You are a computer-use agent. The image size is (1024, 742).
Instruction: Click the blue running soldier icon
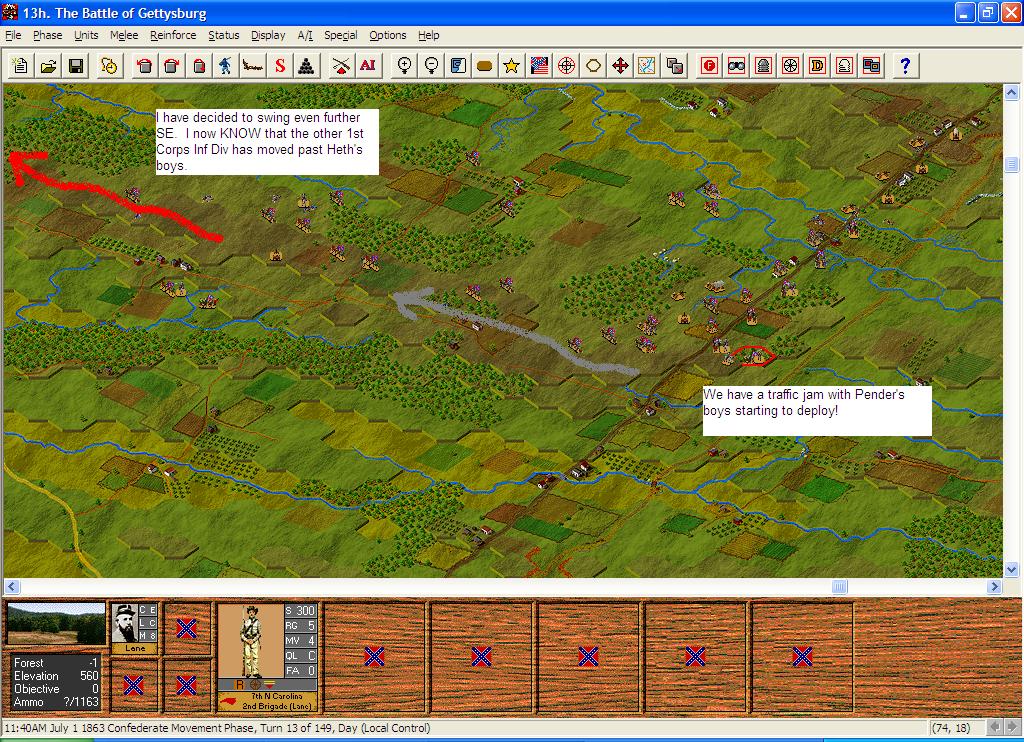(225, 65)
